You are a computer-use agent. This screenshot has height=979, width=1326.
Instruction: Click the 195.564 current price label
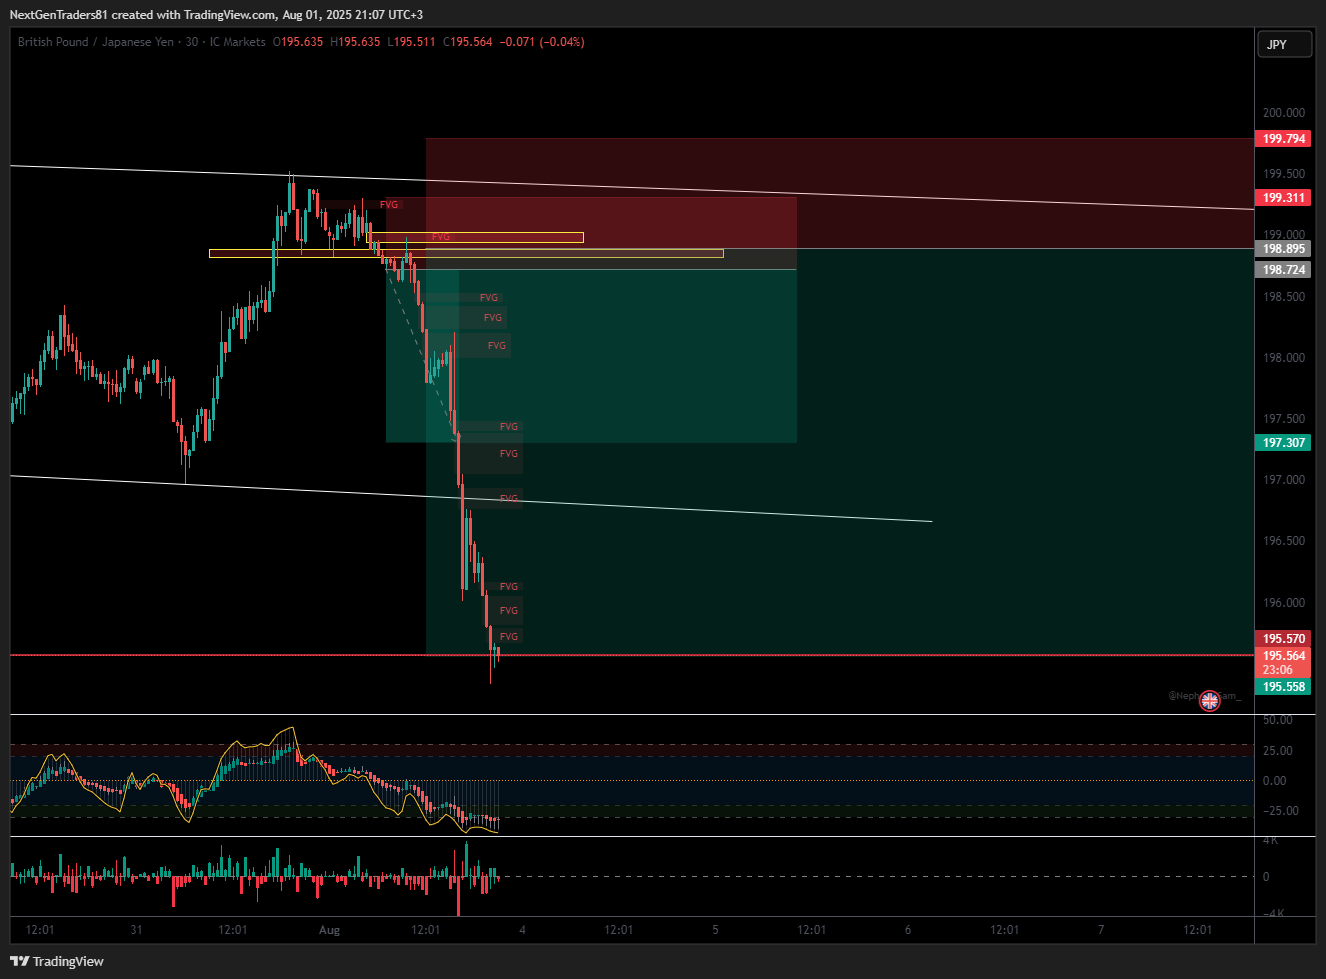click(1283, 657)
